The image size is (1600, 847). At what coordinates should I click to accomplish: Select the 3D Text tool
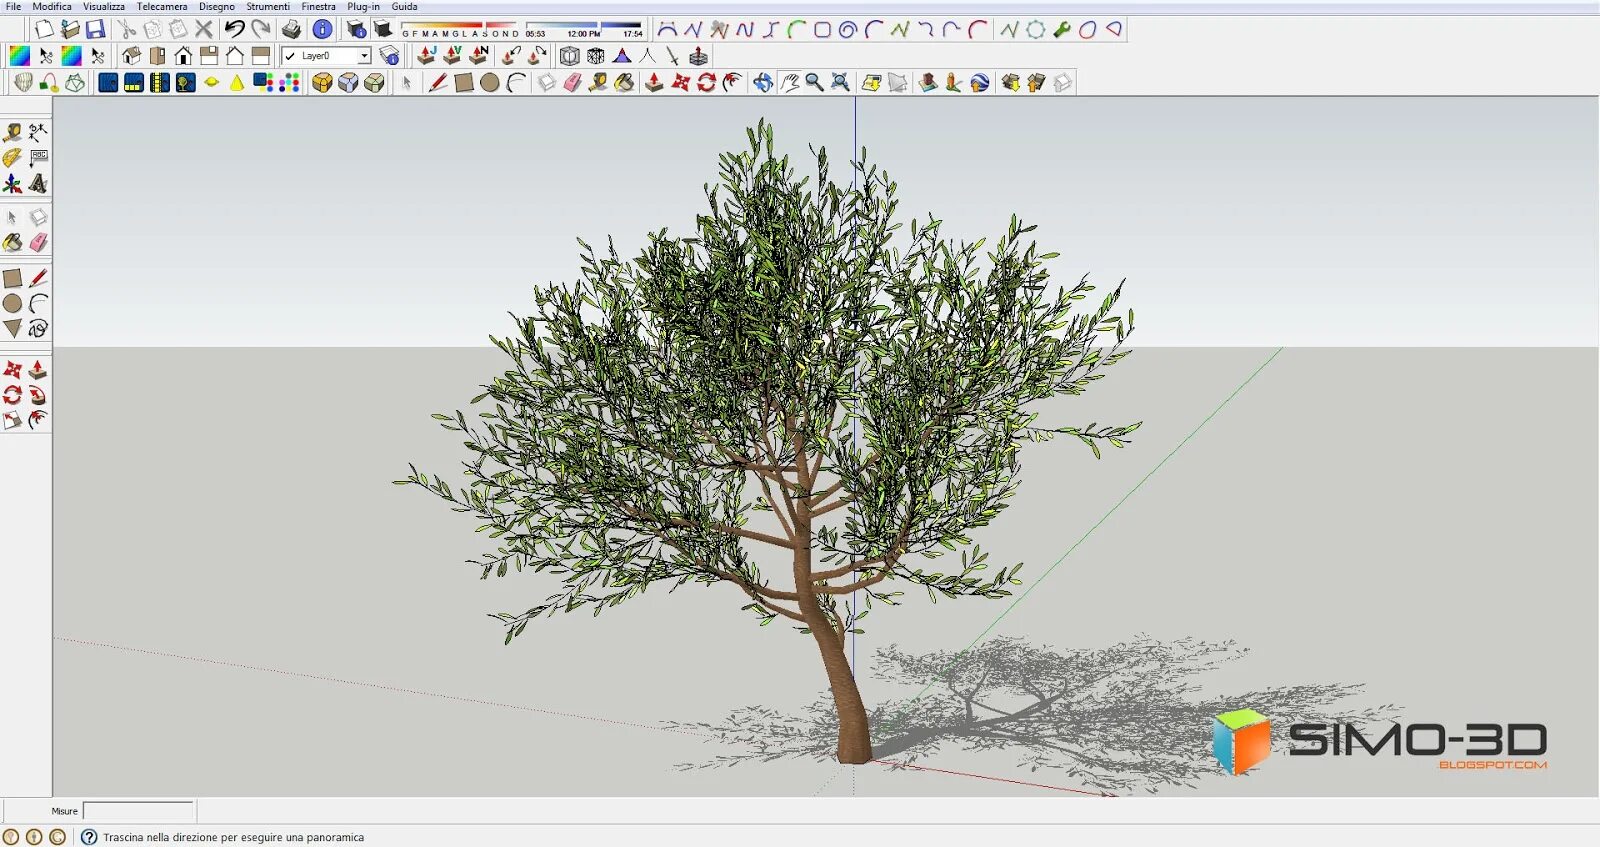[x=38, y=184]
